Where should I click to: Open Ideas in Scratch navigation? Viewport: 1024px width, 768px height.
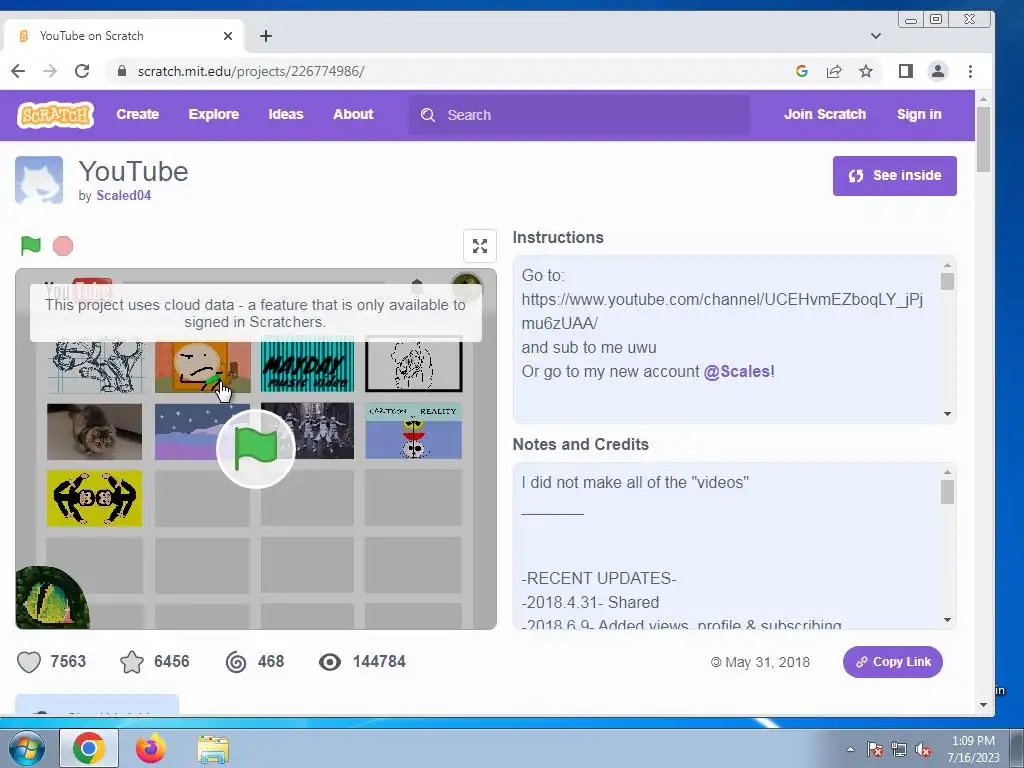[286, 114]
